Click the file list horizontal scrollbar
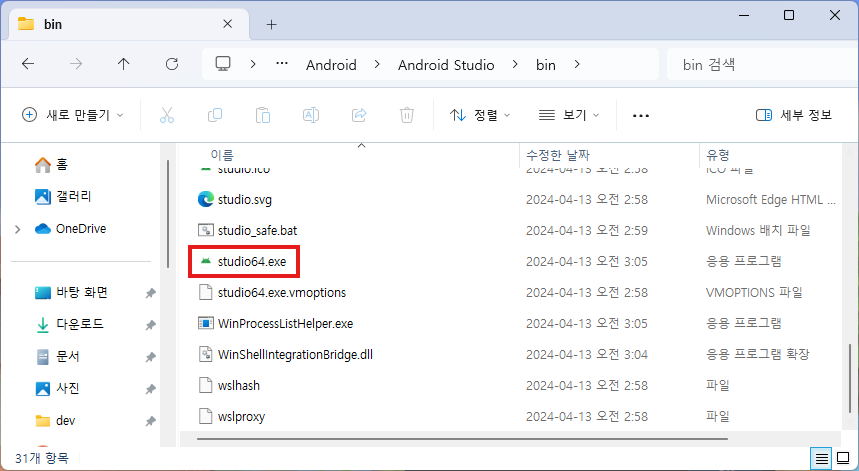 pyautogui.click(x=462, y=439)
